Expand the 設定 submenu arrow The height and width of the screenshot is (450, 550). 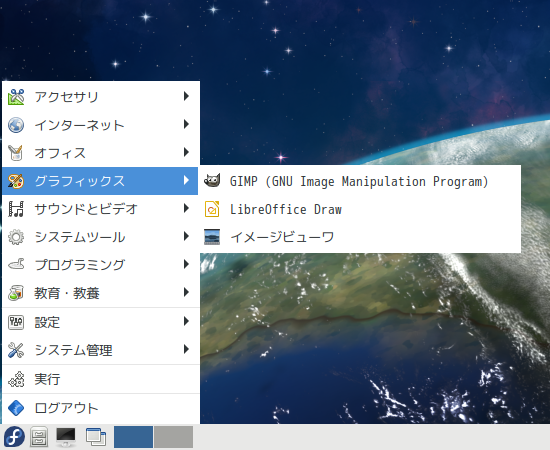click(x=186, y=321)
